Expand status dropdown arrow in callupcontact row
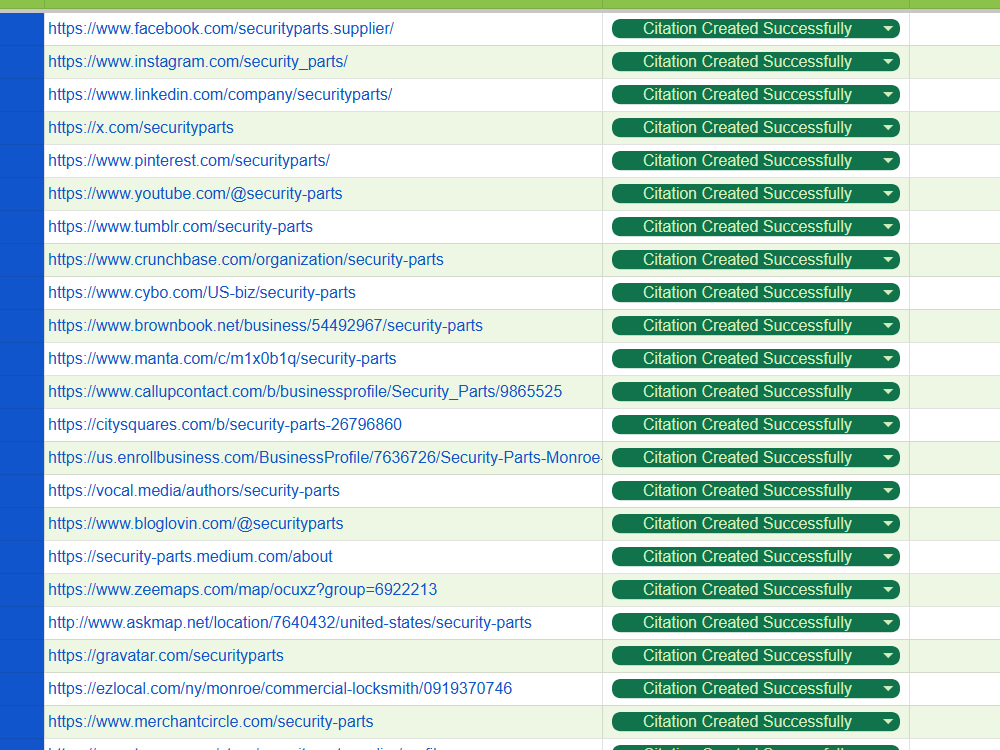 pos(888,392)
